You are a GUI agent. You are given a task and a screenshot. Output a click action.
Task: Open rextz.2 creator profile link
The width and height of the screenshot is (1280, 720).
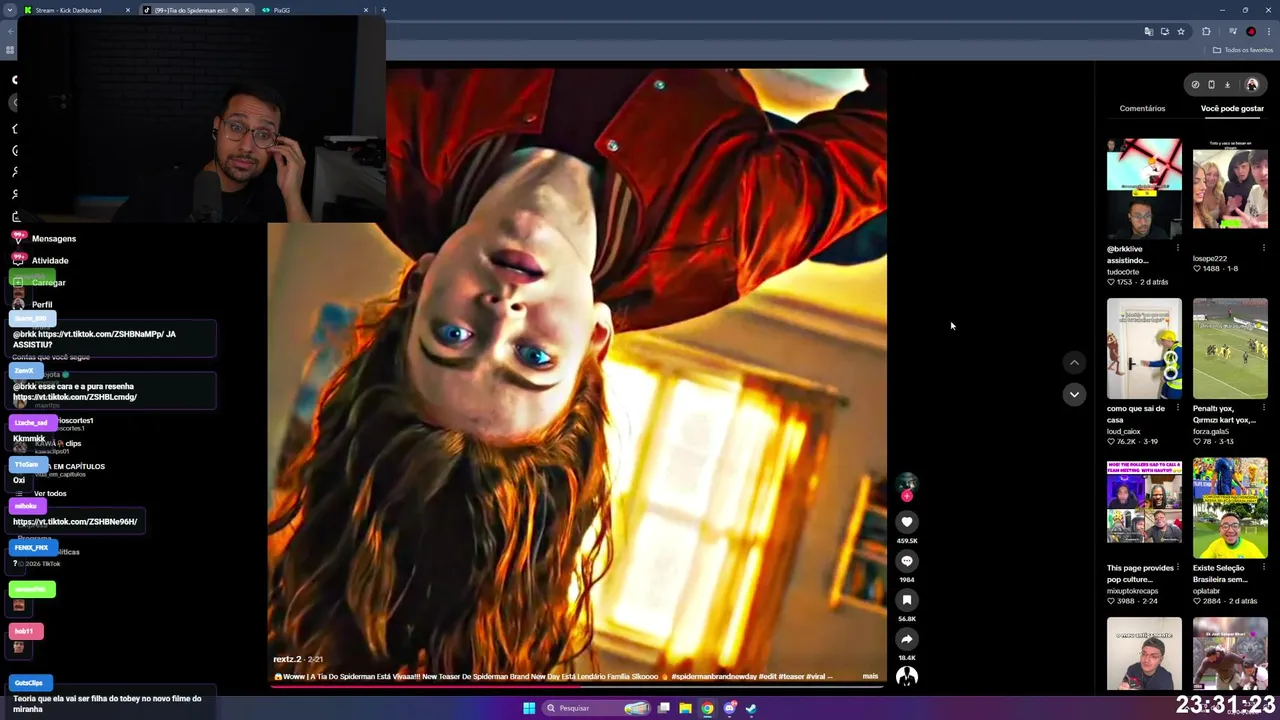click(287, 659)
